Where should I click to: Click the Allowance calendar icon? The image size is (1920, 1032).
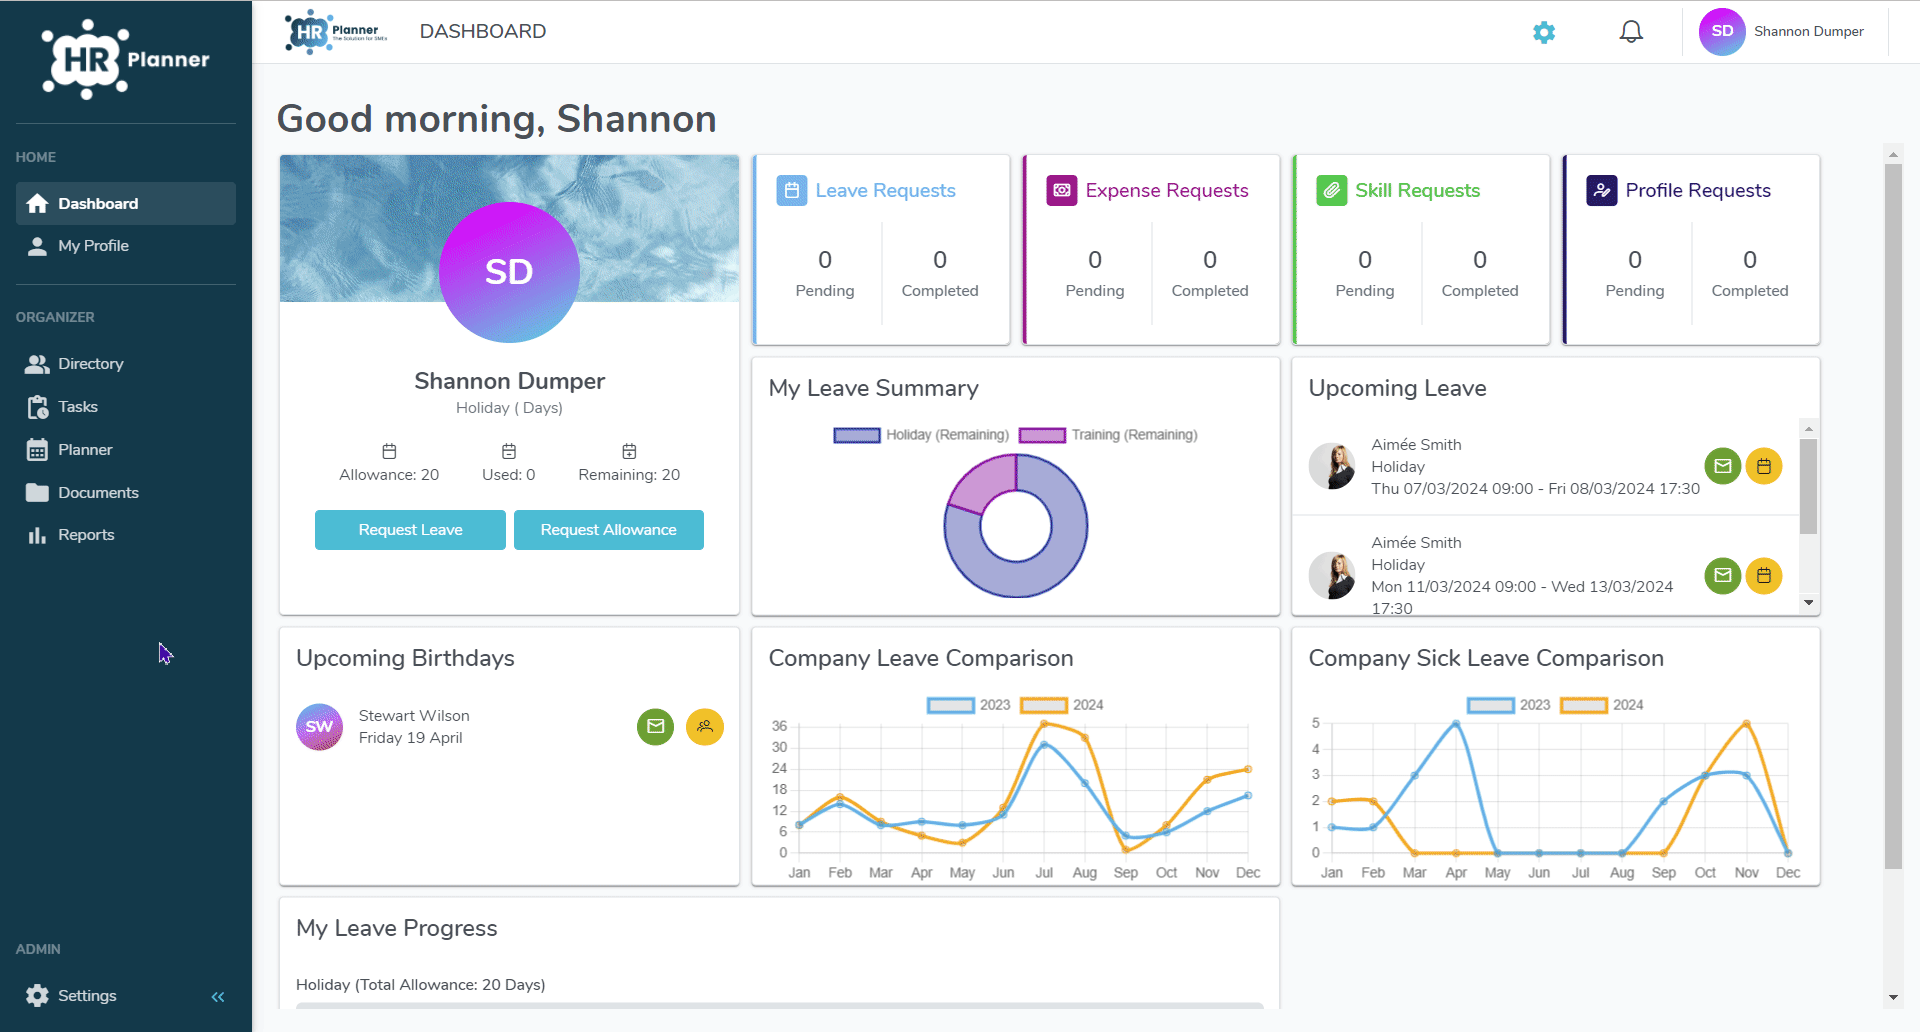click(x=389, y=451)
